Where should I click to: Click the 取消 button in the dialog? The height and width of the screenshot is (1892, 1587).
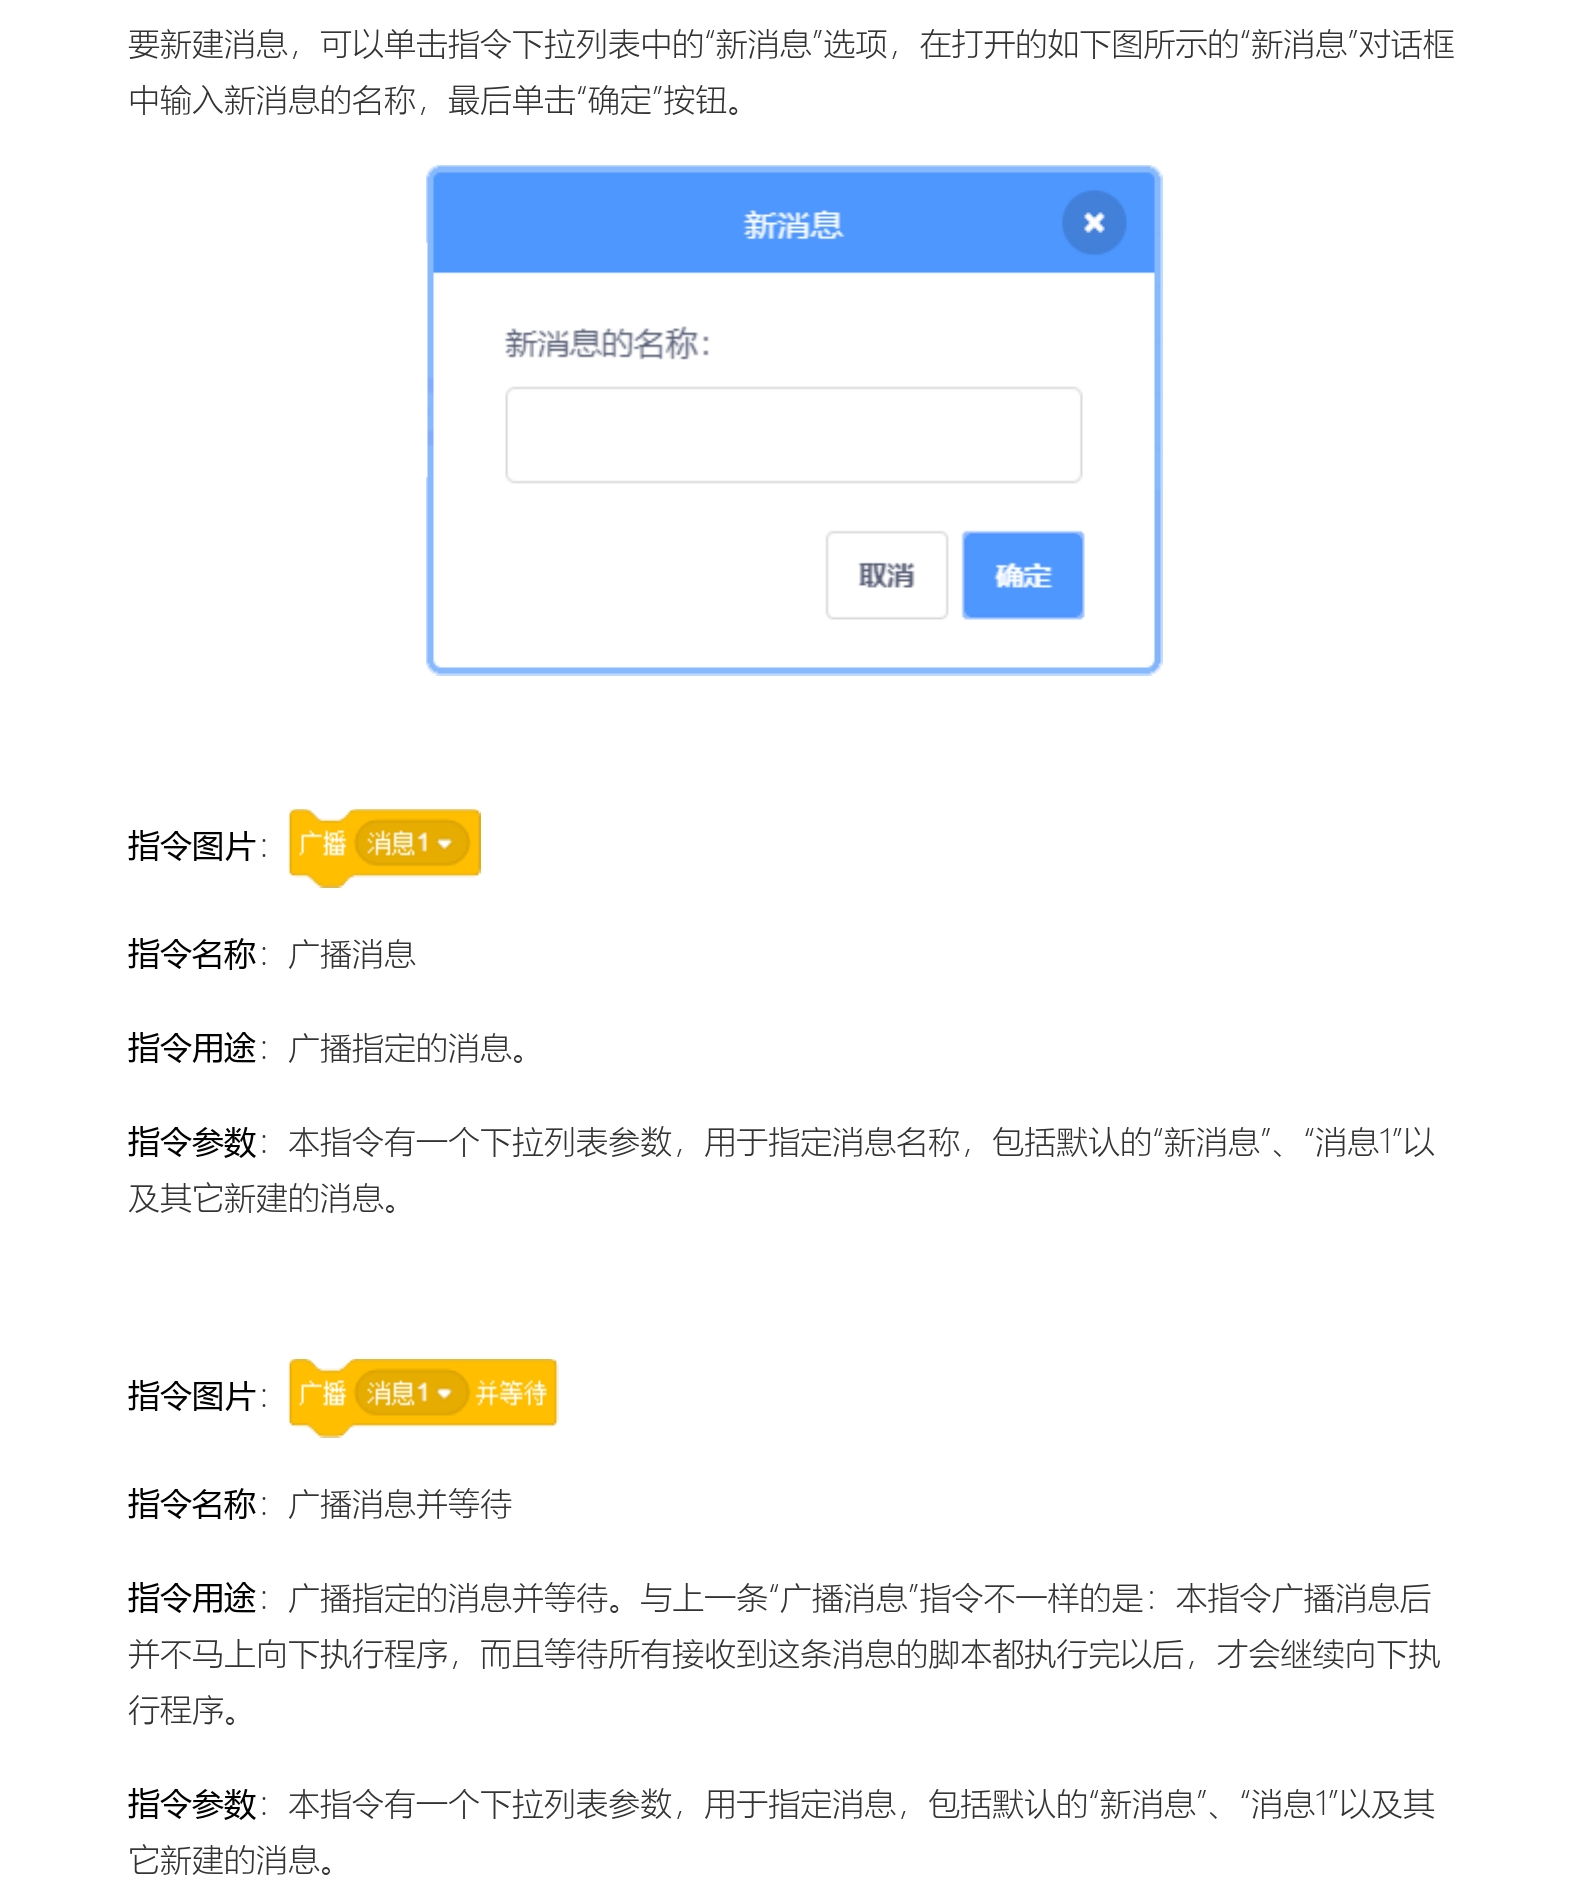point(886,575)
